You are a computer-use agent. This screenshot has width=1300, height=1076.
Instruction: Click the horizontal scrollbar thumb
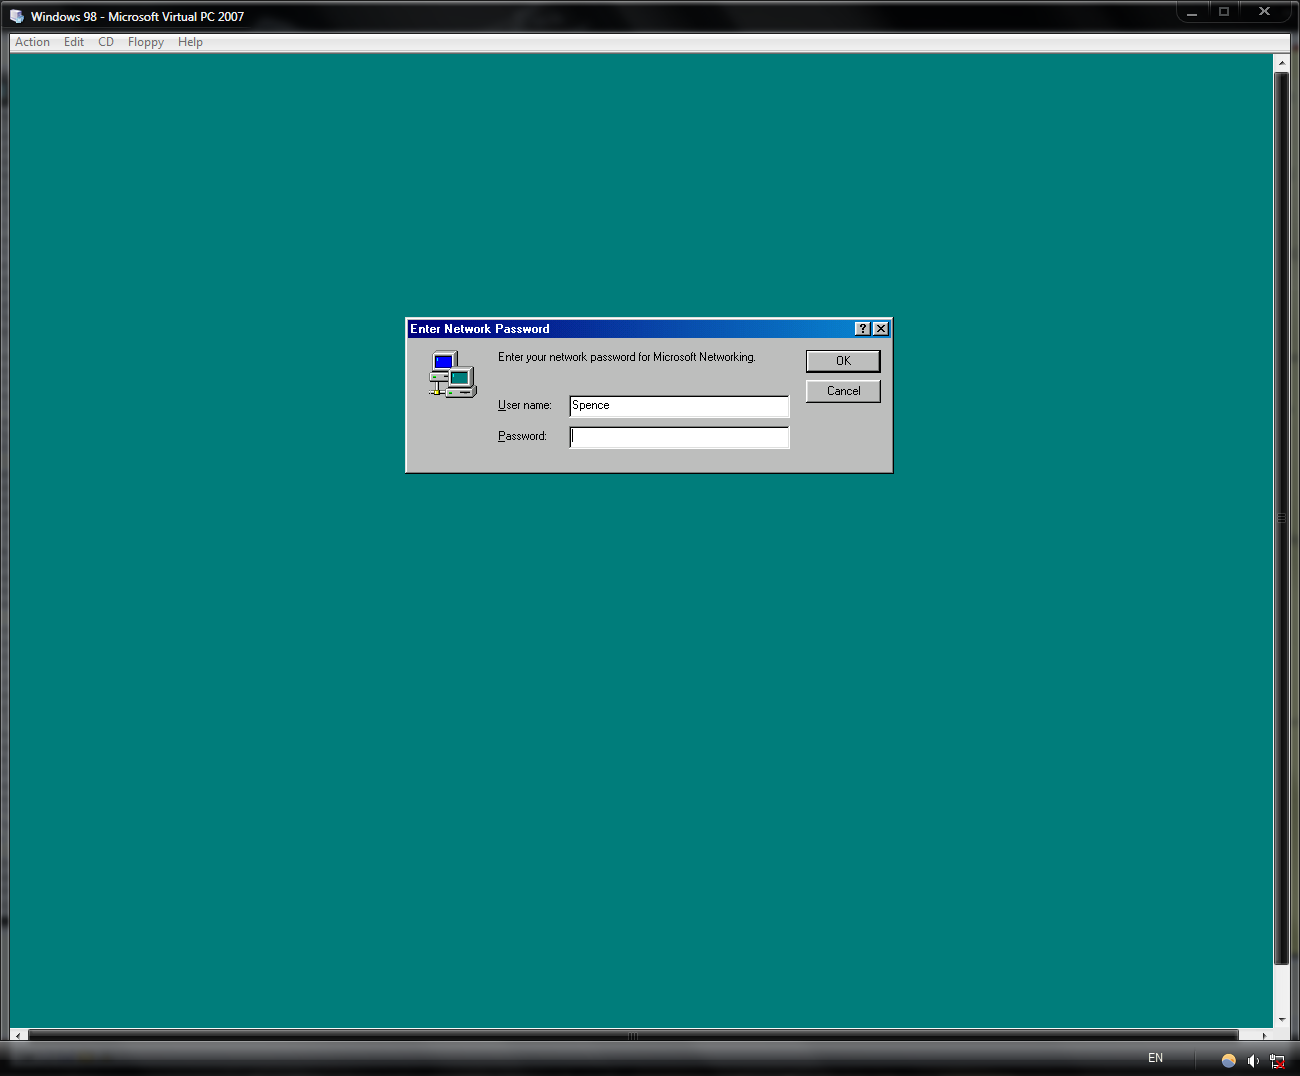[x=633, y=1036]
